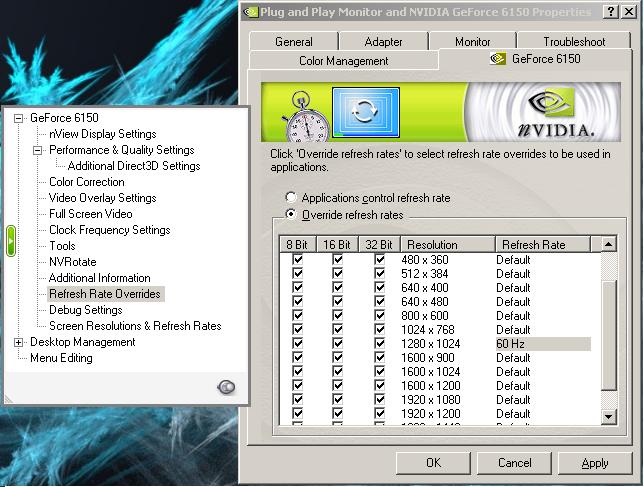Click the blue refresh arrows monitor icon
Viewport: 644px width, 487px height.
pyautogui.click(x=366, y=112)
